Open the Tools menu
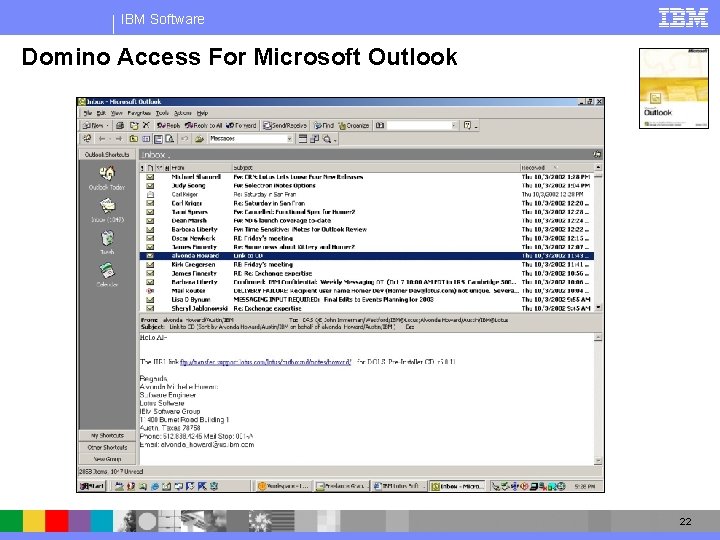720x540 pixels. pyautogui.click(x=162, y=113)
